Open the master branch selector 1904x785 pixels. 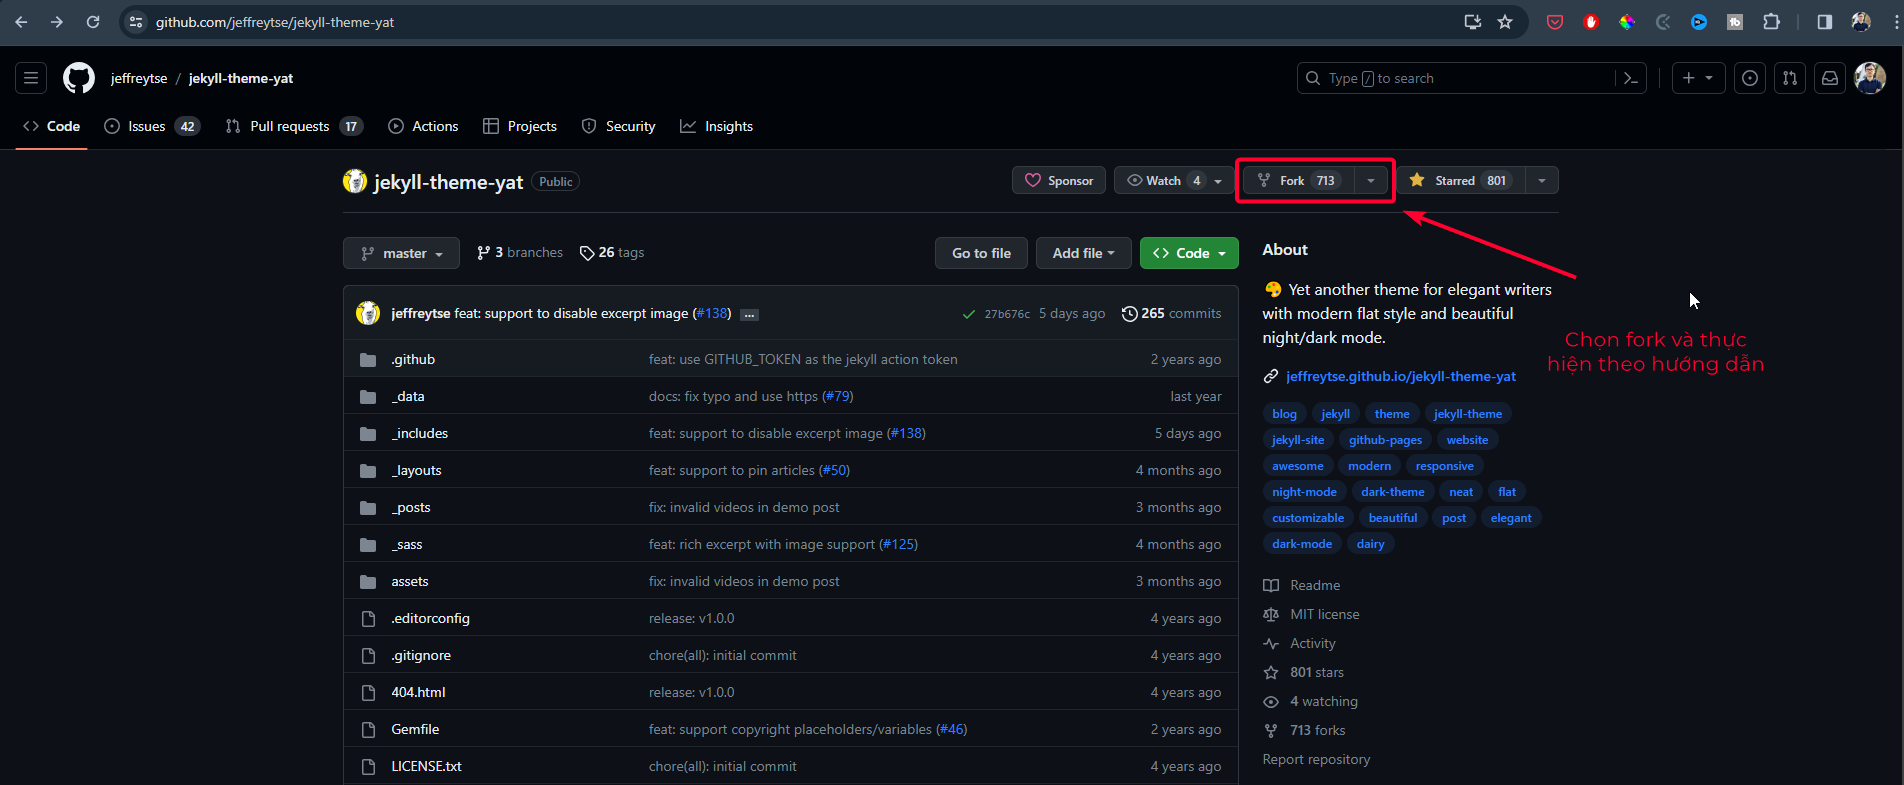click(401, 253)
